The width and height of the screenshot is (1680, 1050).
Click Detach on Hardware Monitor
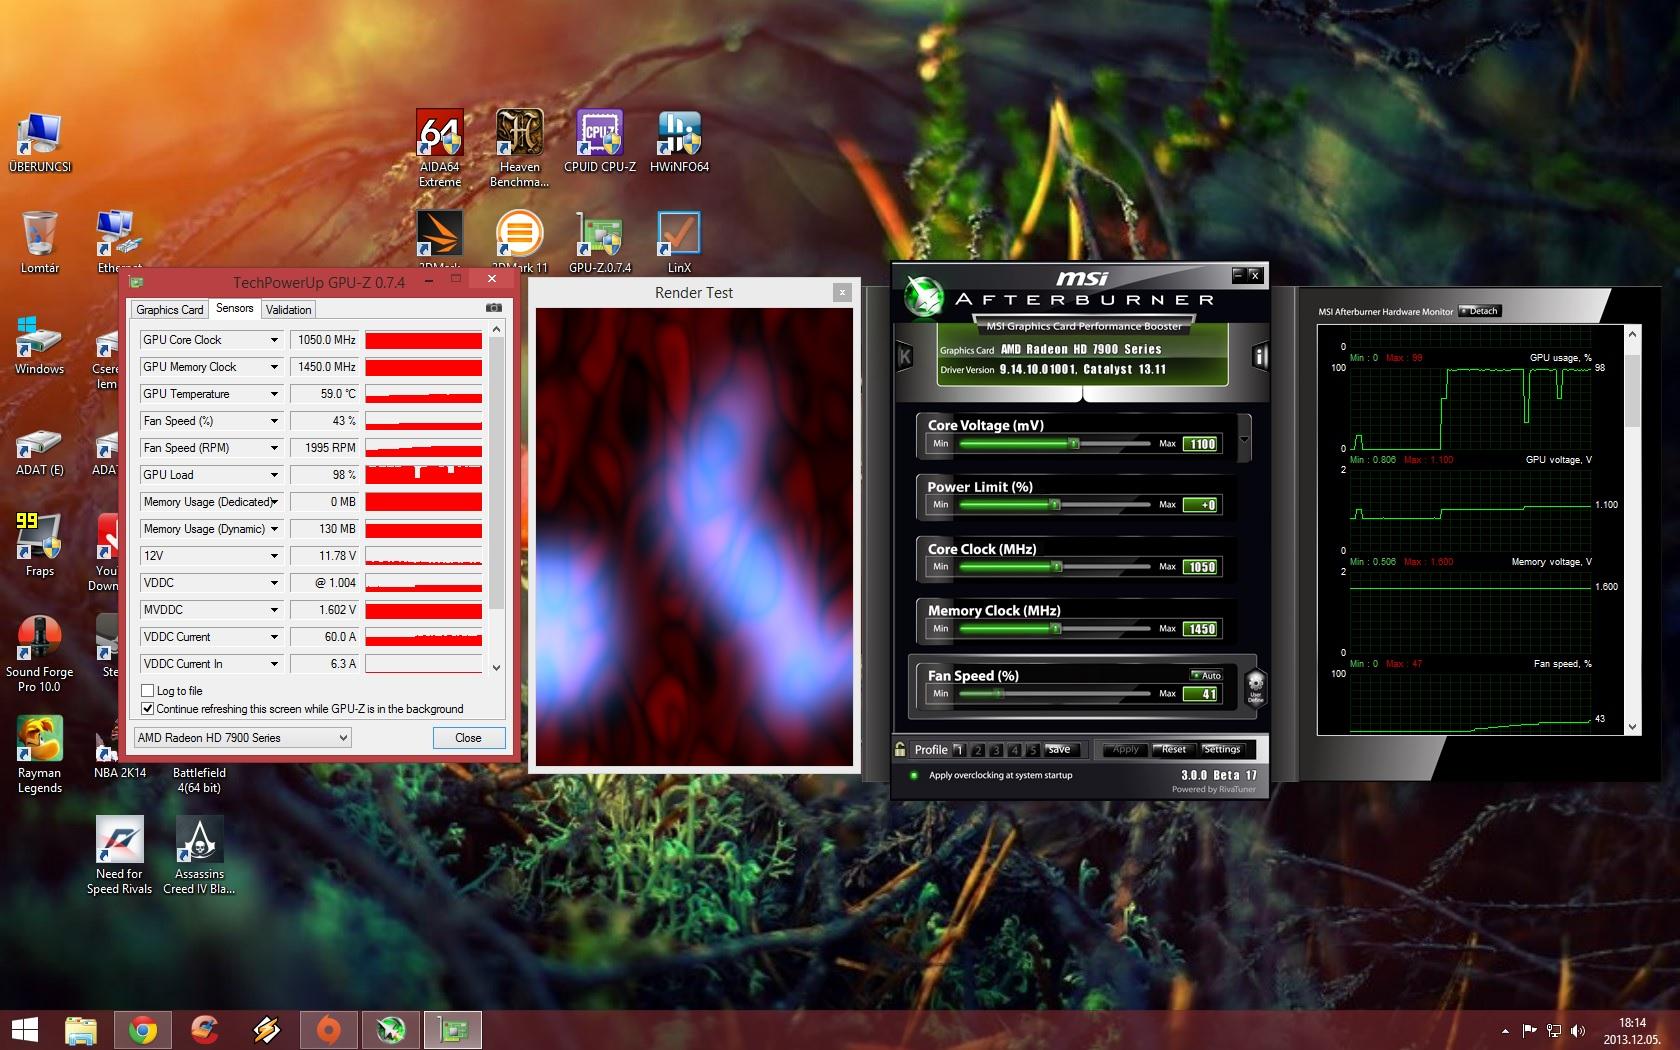[1479, 311]
